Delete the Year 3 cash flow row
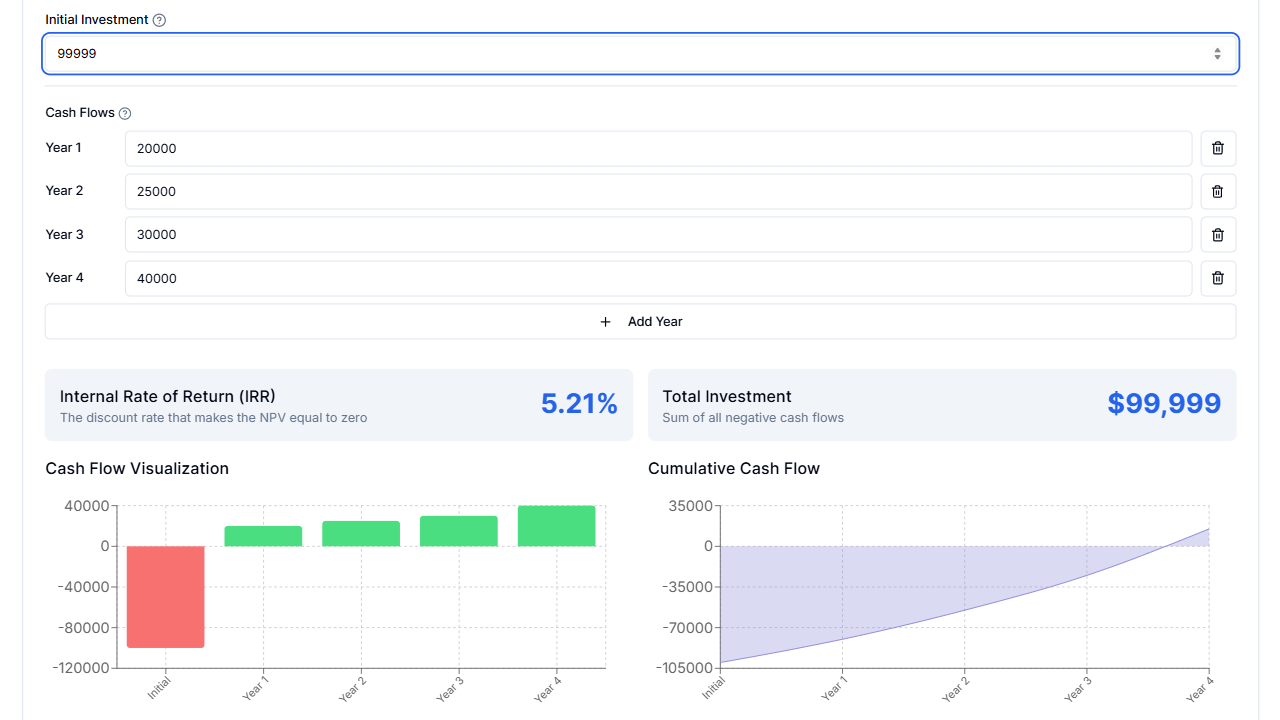This screenshot has height=720, width=1280. [x=1217, y=234]
